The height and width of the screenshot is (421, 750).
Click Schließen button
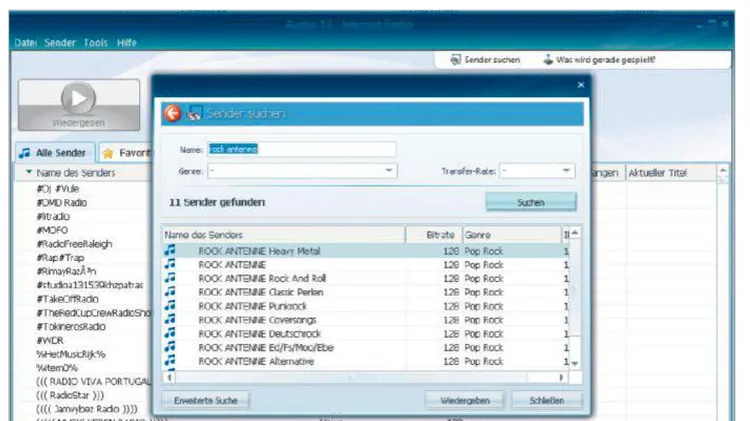tap(547, 400)
